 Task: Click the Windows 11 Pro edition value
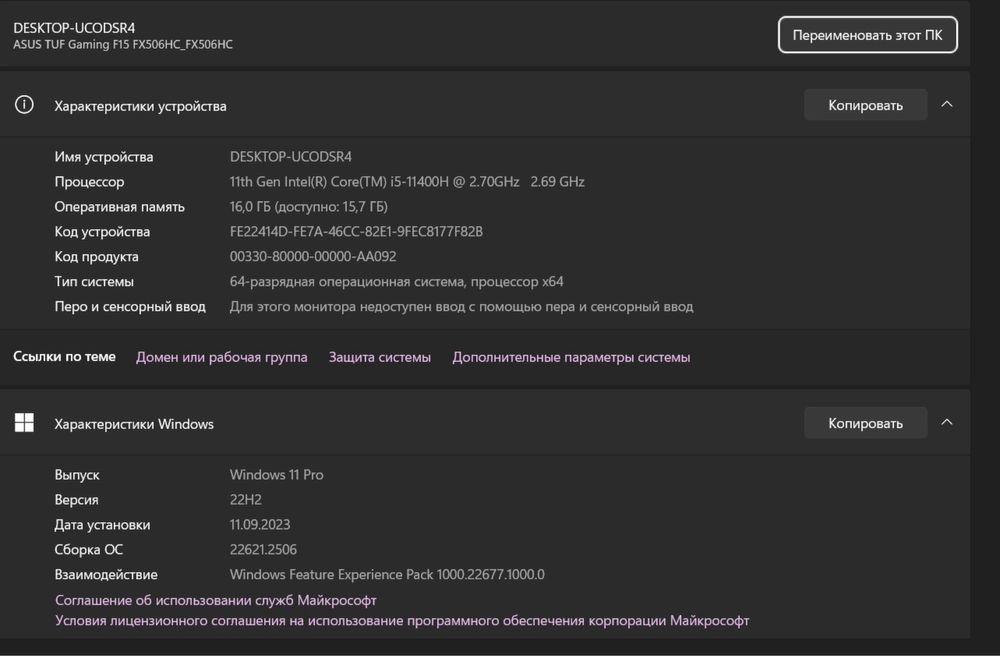point(276,475)
